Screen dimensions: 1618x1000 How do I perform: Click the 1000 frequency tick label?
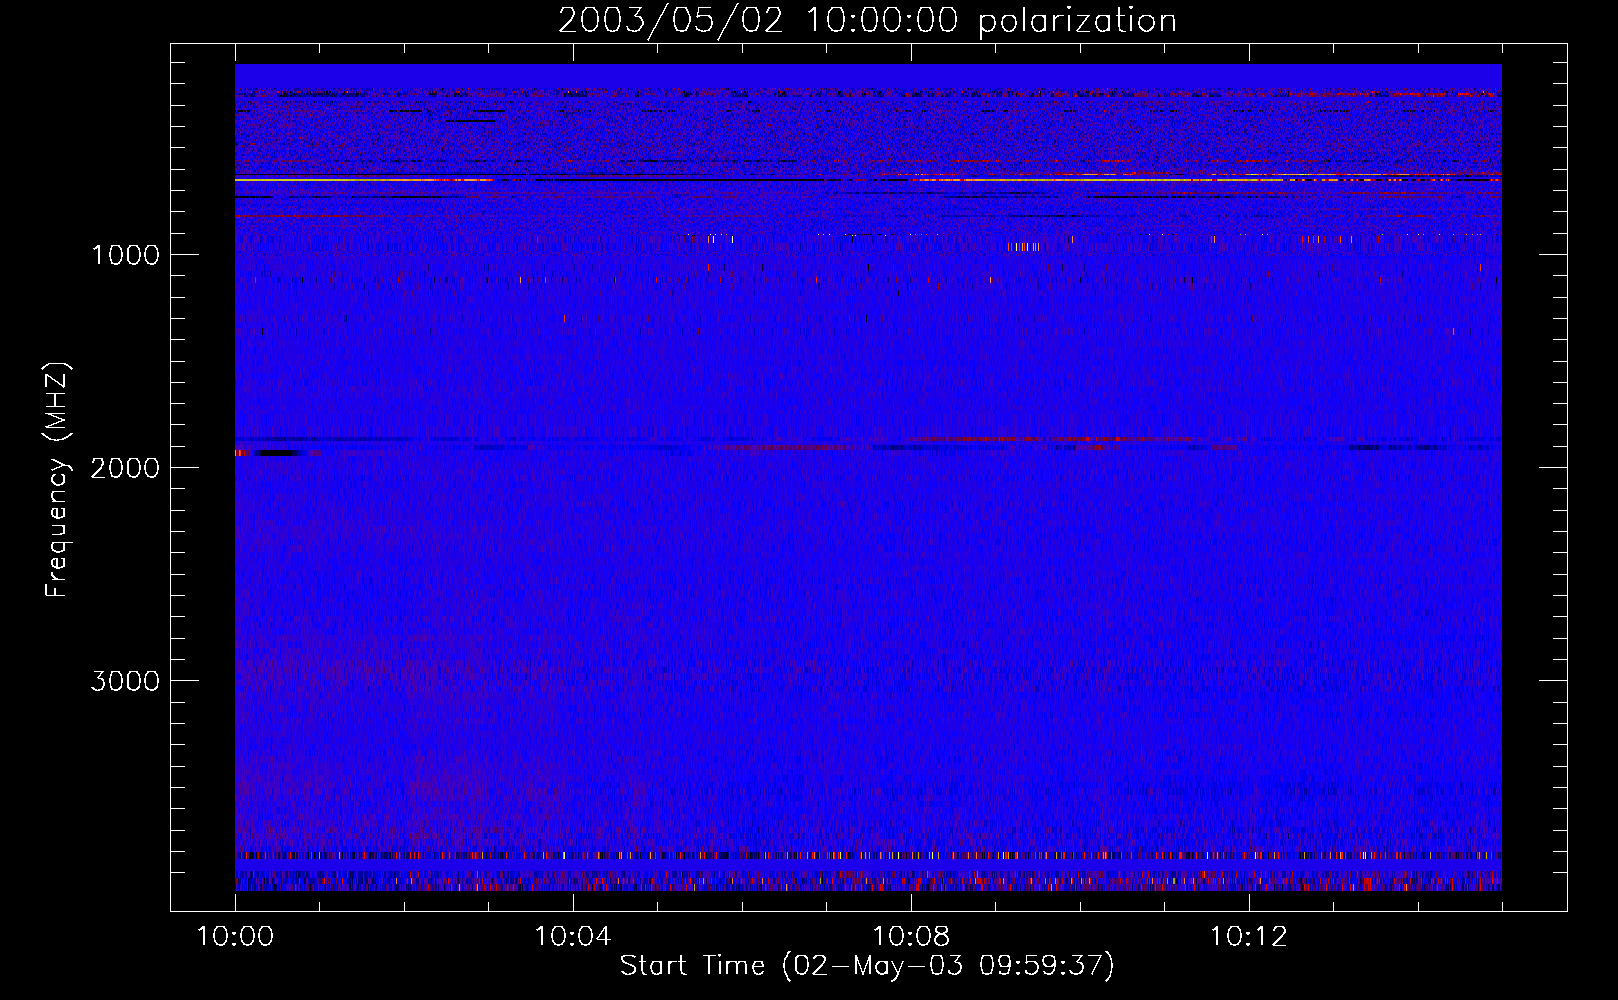tap(125, 255)
